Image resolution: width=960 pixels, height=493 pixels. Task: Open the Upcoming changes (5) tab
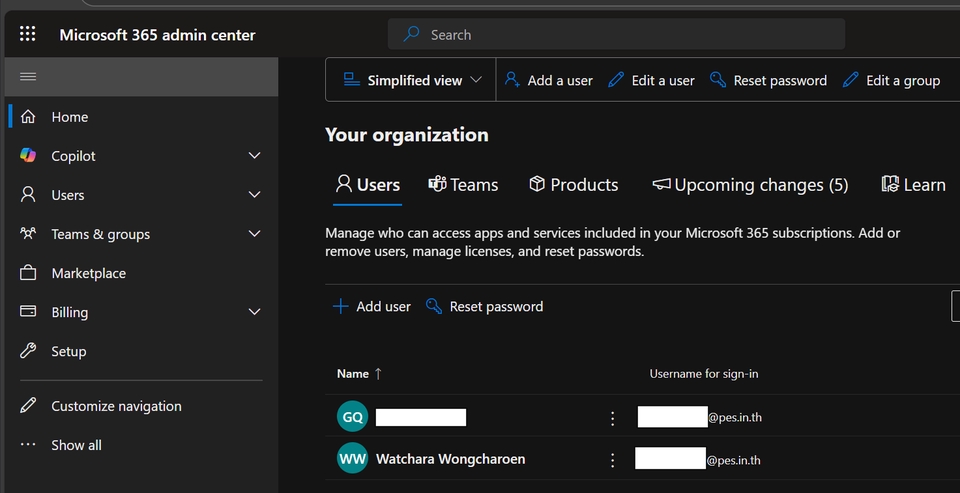tap(751, 185)
